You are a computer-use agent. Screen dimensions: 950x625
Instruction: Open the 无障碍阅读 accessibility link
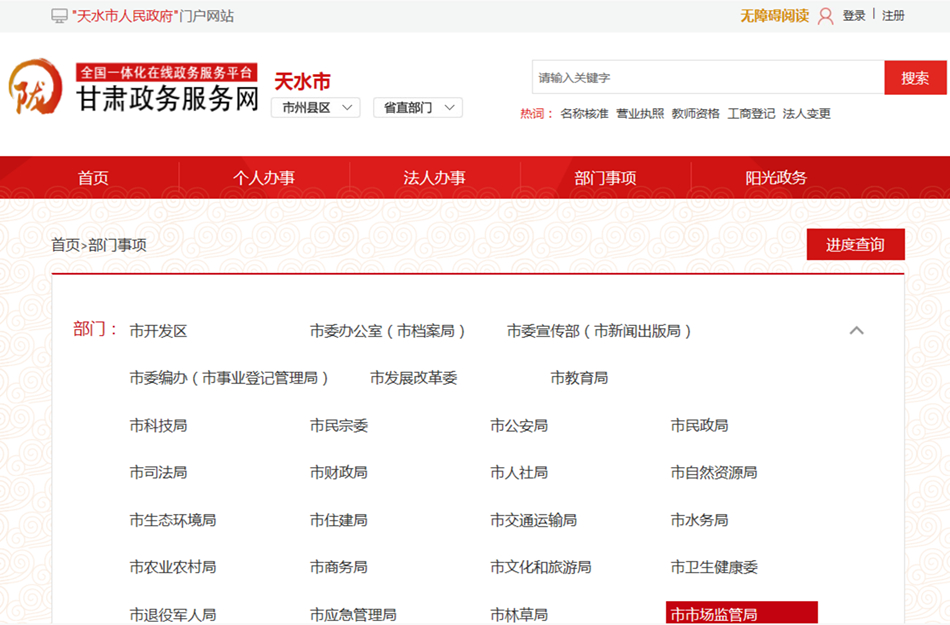774,16
